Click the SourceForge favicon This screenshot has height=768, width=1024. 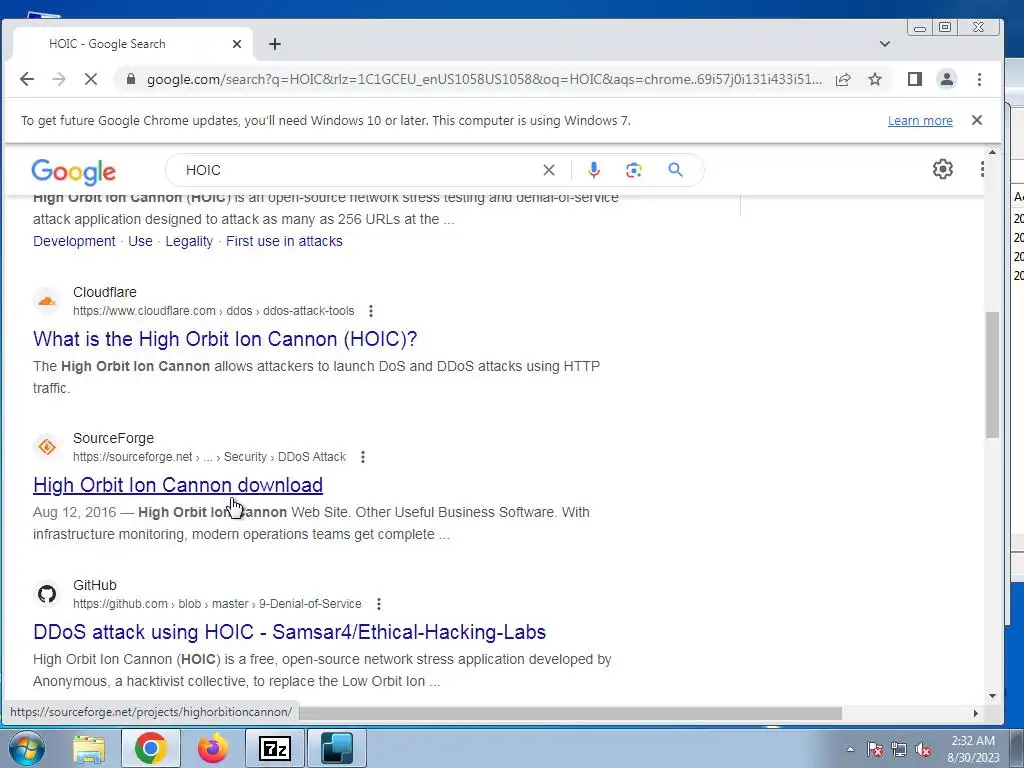click(46, 447)
